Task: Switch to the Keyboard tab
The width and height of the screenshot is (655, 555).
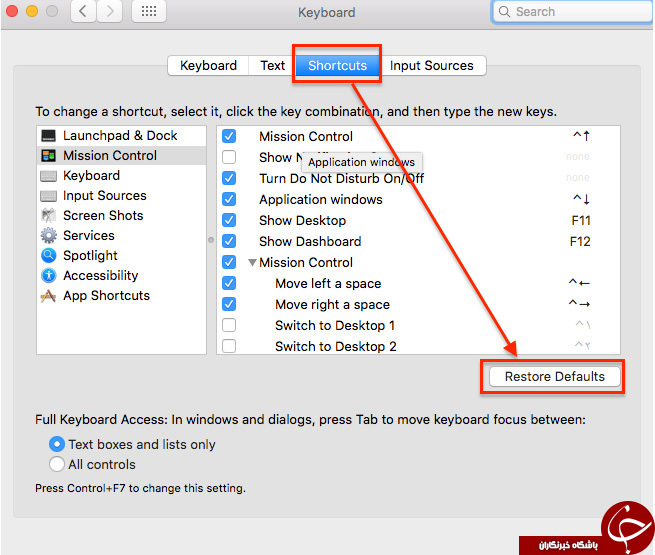Action: pyautogui.click(x=208, y=66)
